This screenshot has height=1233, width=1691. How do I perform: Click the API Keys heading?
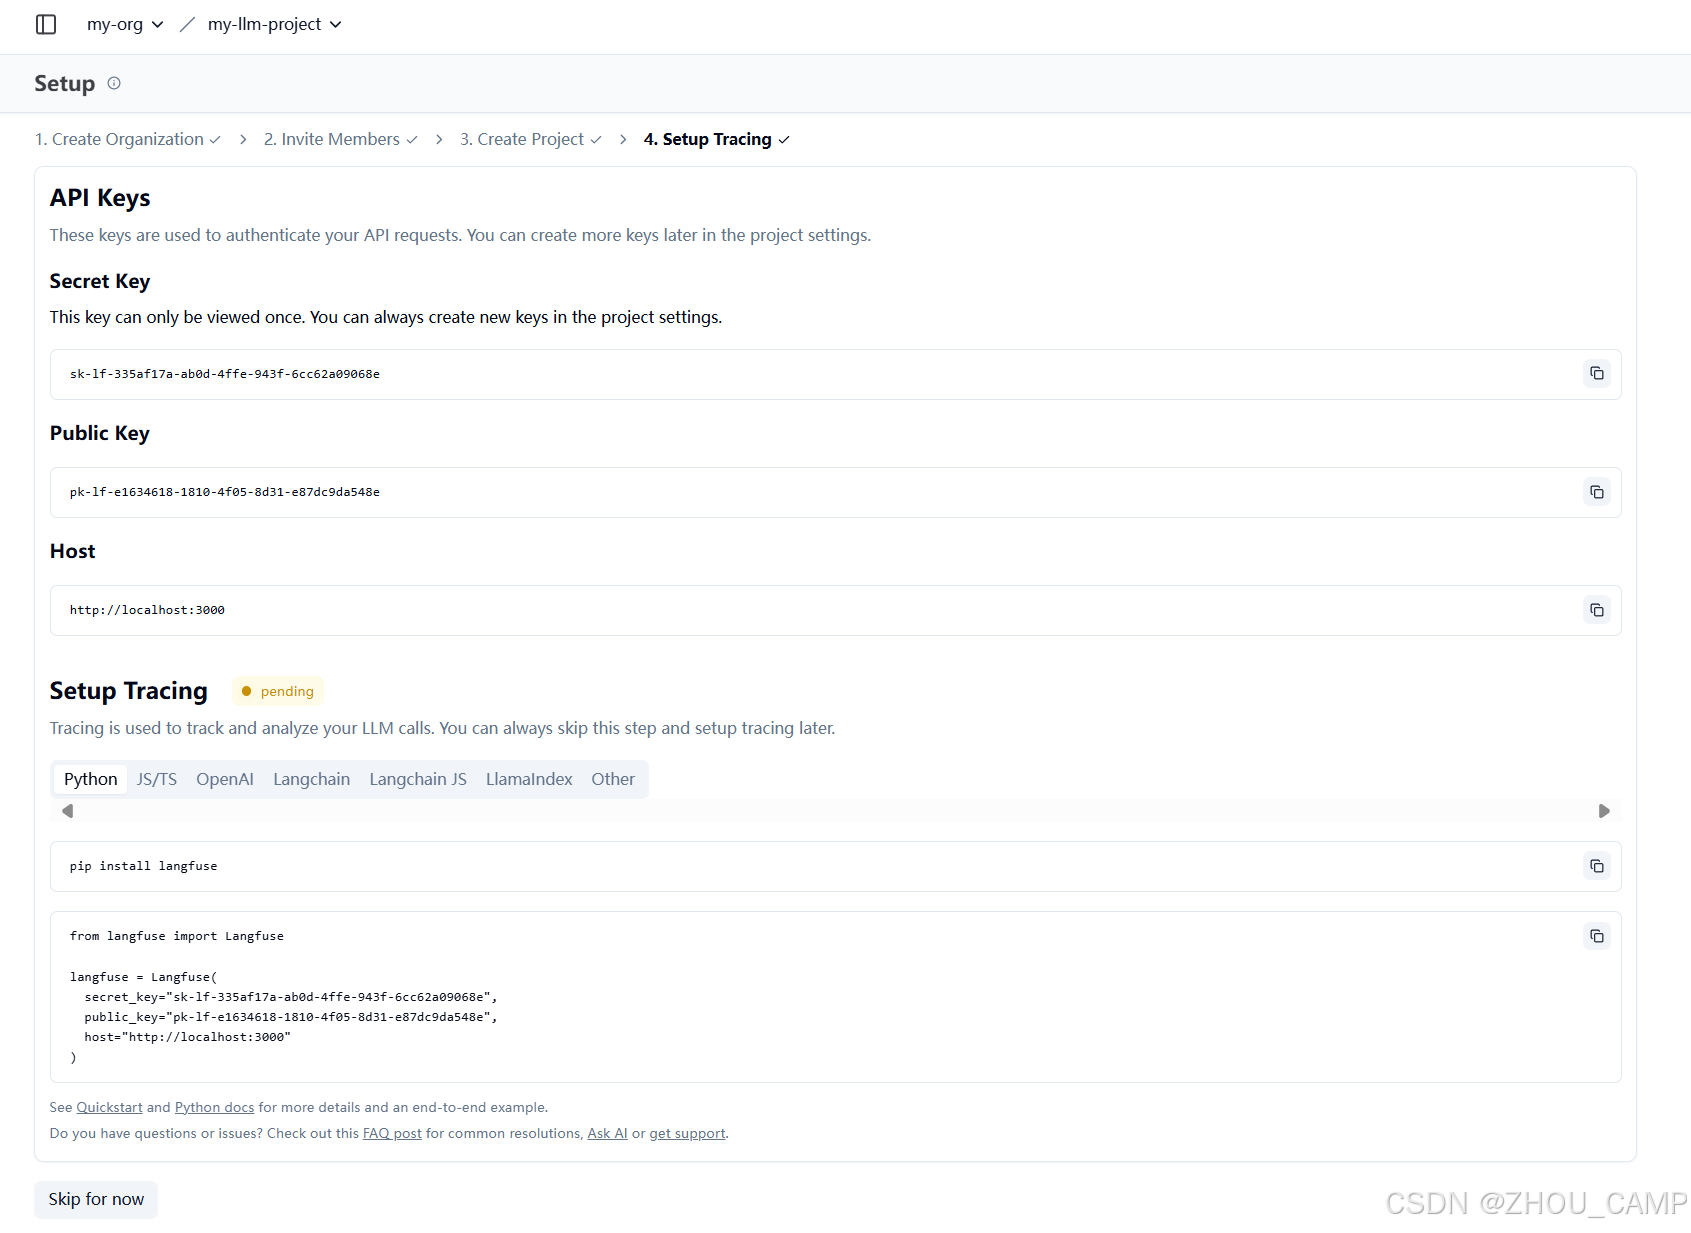pos(100,198)
